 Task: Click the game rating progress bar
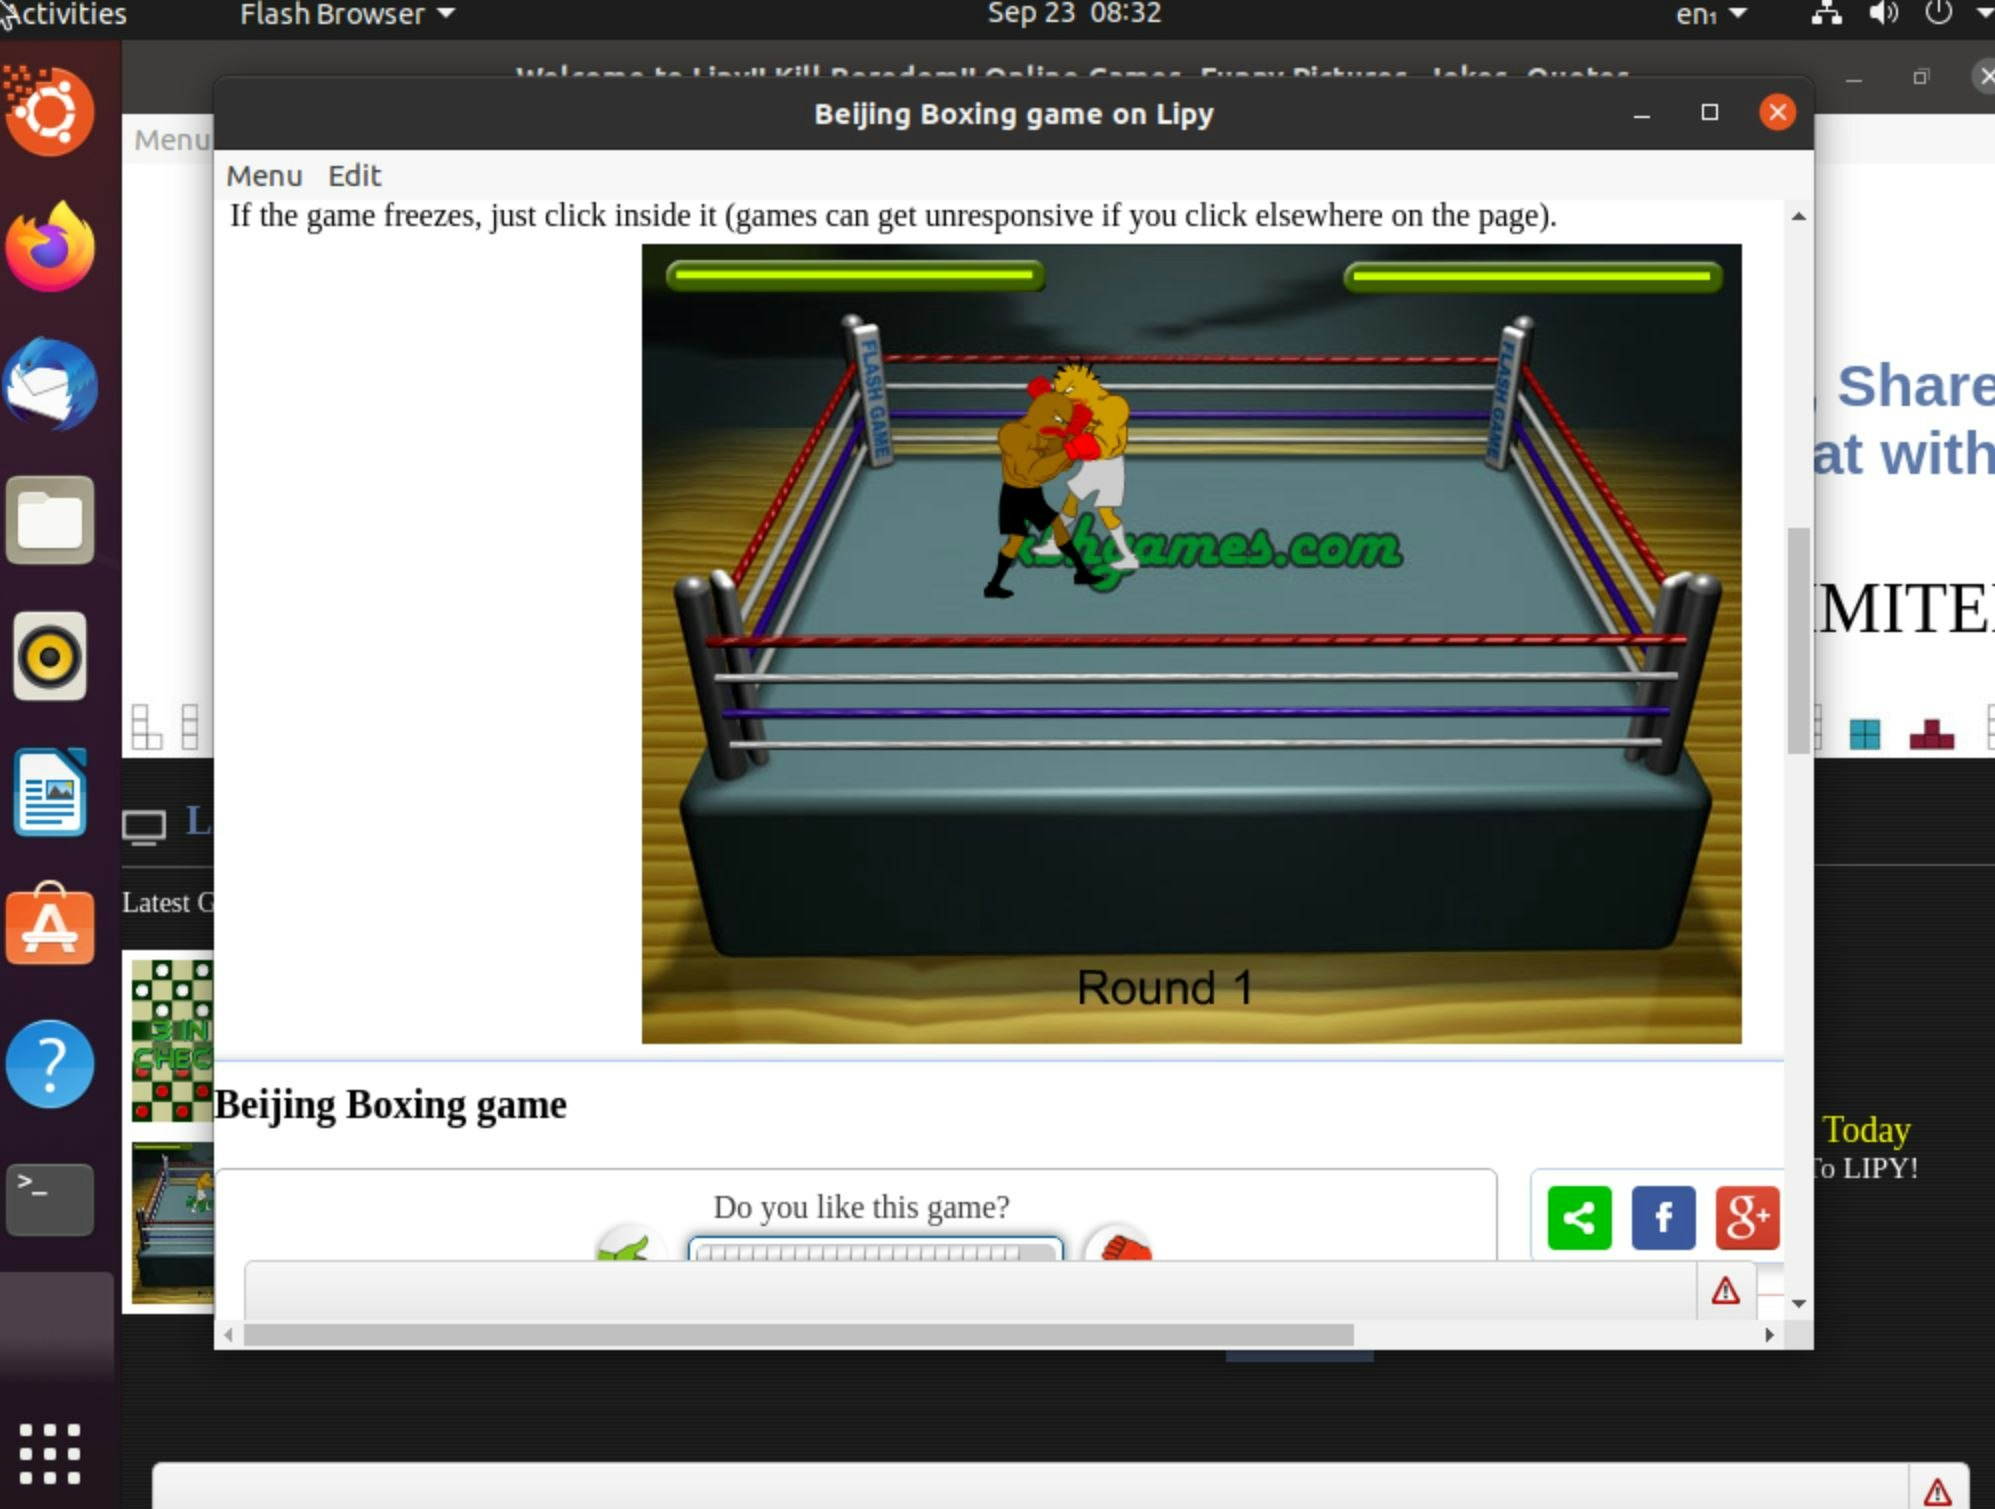pyautogui.click(x=874, y=1251)
